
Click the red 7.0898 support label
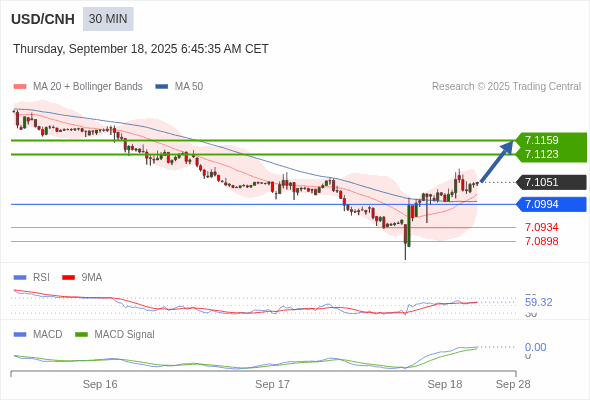[542, 241]
